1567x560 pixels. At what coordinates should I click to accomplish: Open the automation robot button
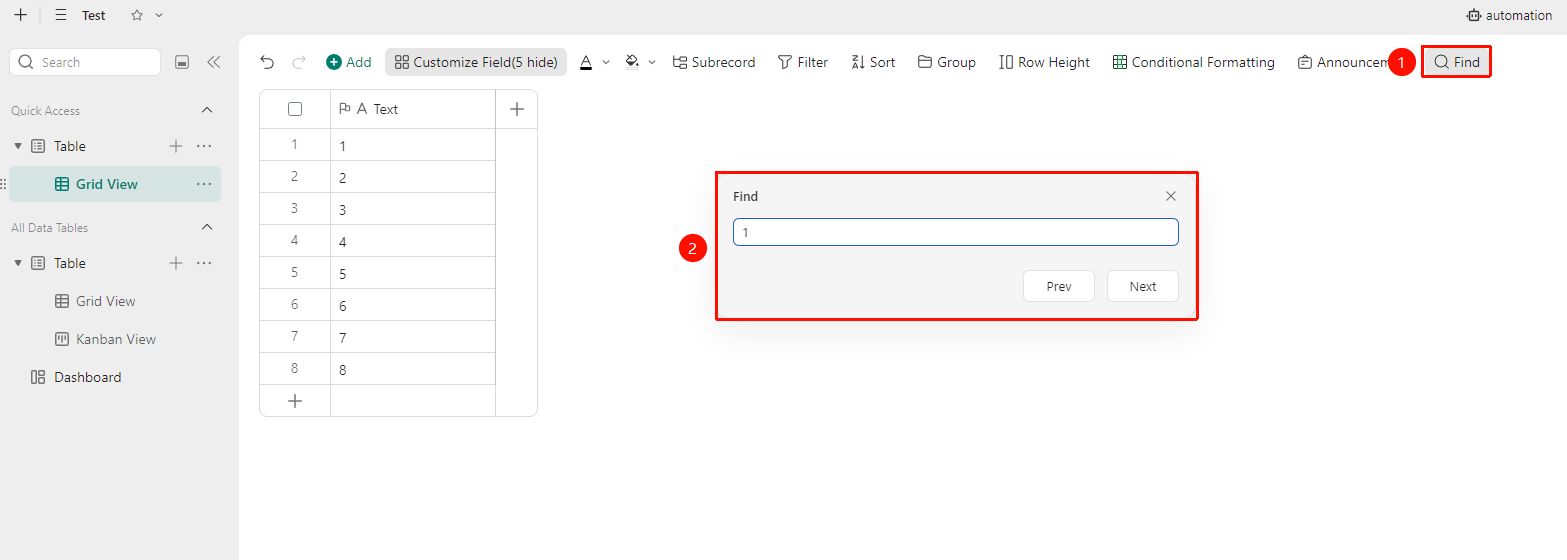click(x=1509, y=15)
